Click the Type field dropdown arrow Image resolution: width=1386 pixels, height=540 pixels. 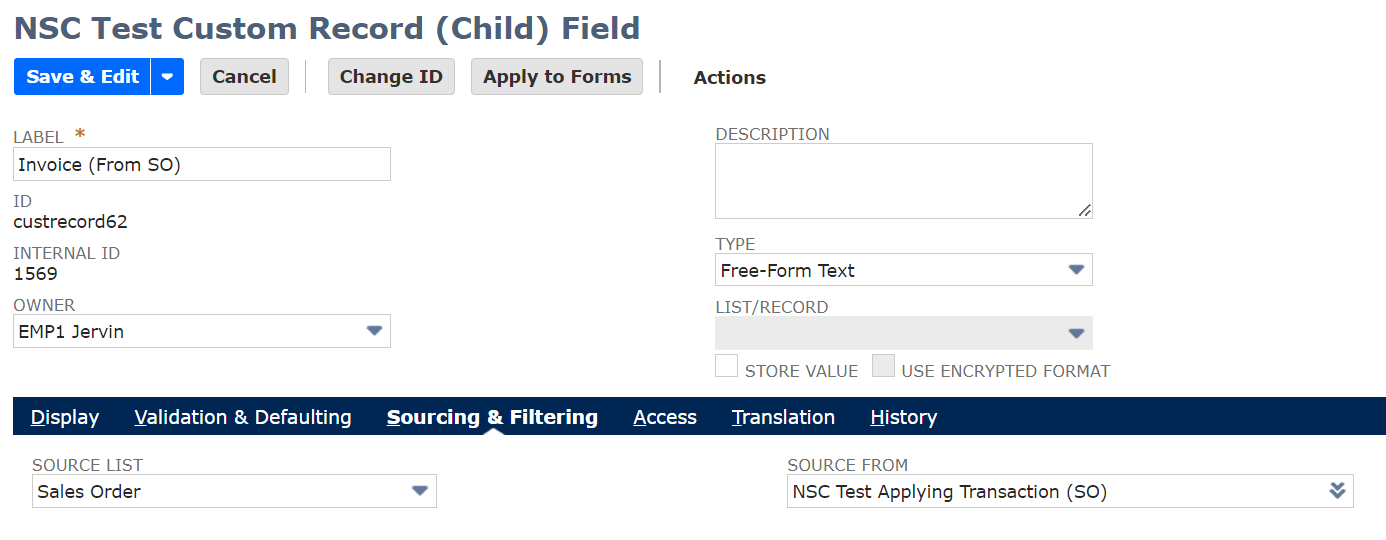tap(1076, 270)
